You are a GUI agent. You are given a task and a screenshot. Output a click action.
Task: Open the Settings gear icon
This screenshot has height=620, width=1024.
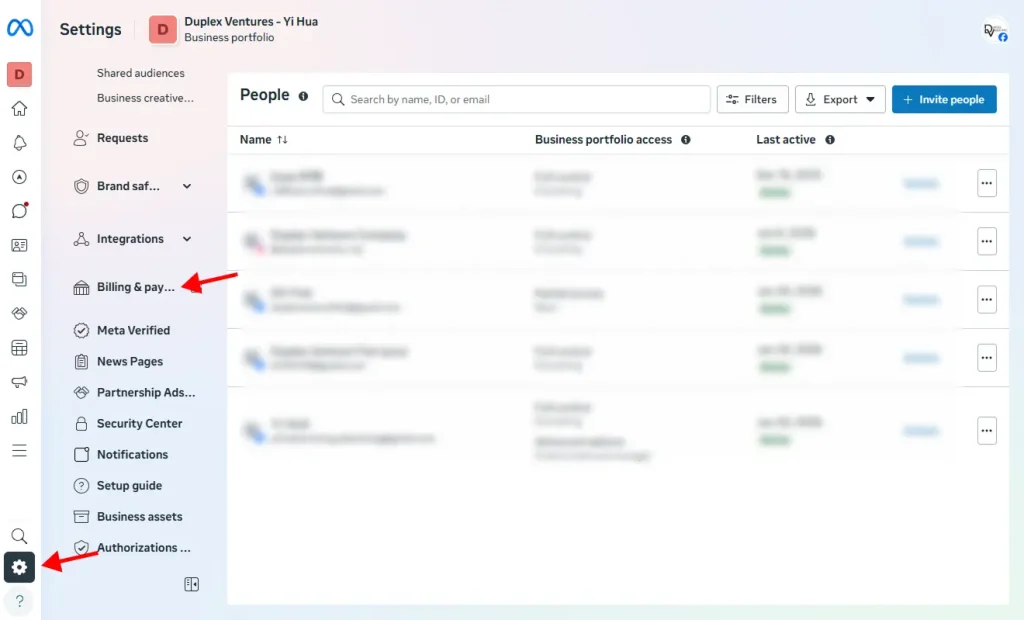tap(19, 568)
